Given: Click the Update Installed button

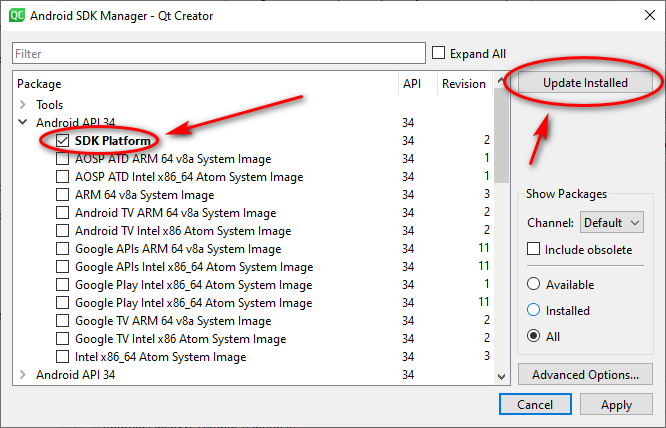Looking at the screenshot, I should 585,83.
